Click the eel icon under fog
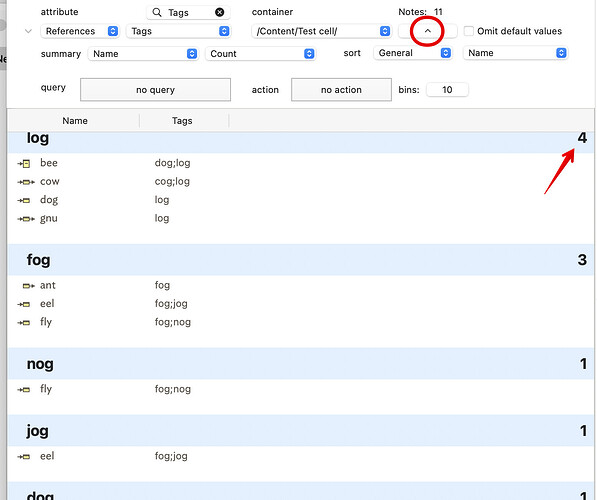Screen dimensions: 597x500 [x=24, y=304]
